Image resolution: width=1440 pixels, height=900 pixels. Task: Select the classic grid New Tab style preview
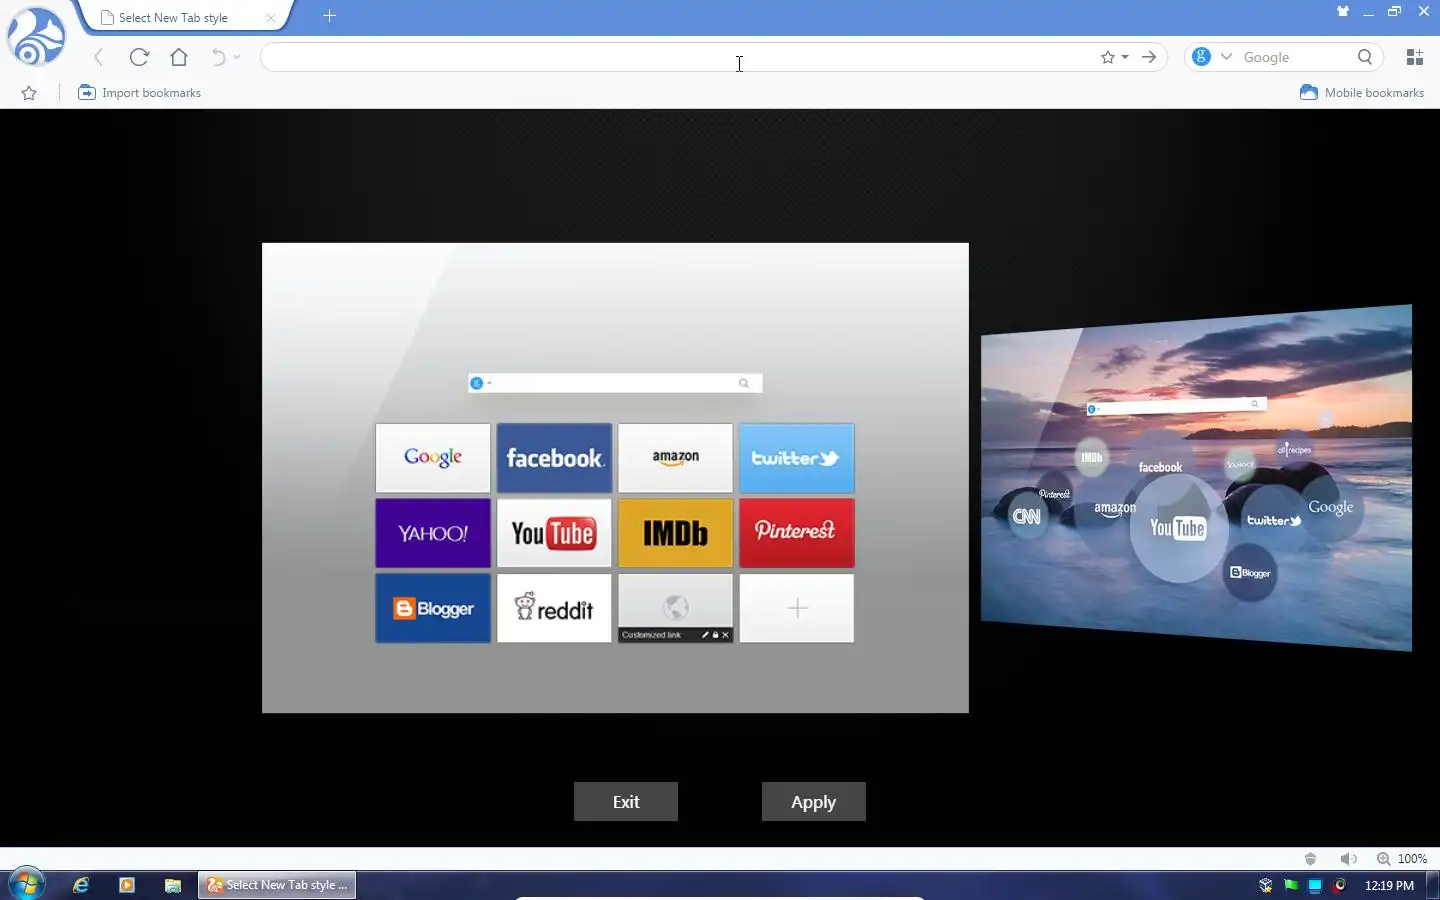[x=615, y=478]
